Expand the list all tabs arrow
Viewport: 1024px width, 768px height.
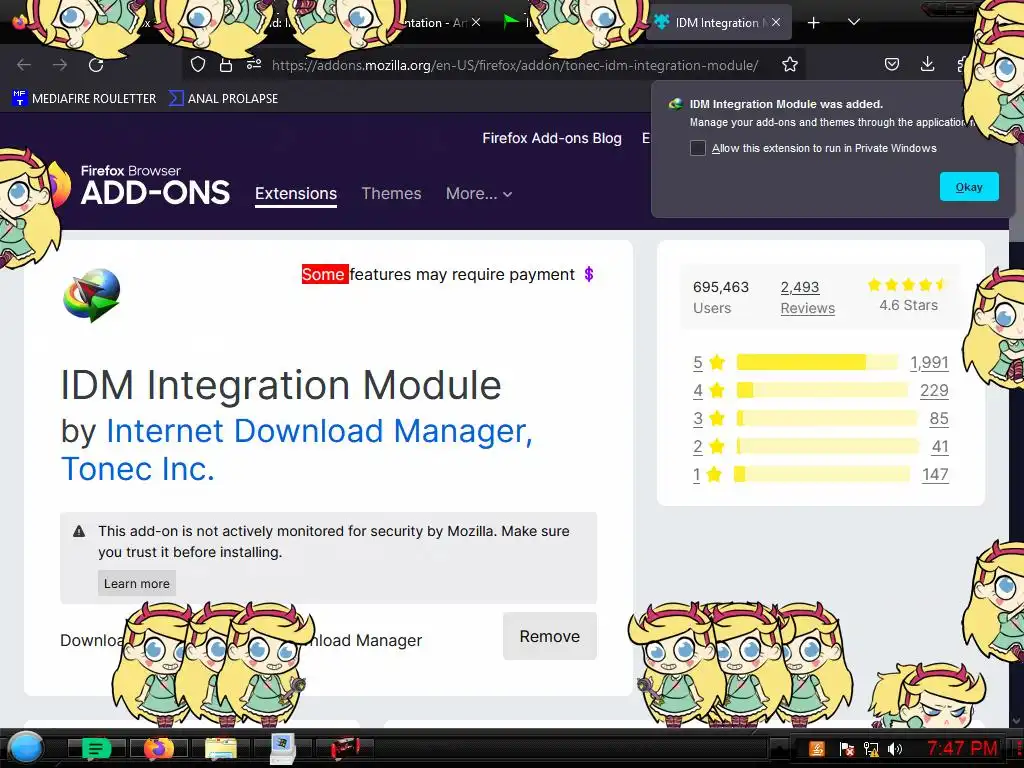pyautogui.click(x=854, y=22)
